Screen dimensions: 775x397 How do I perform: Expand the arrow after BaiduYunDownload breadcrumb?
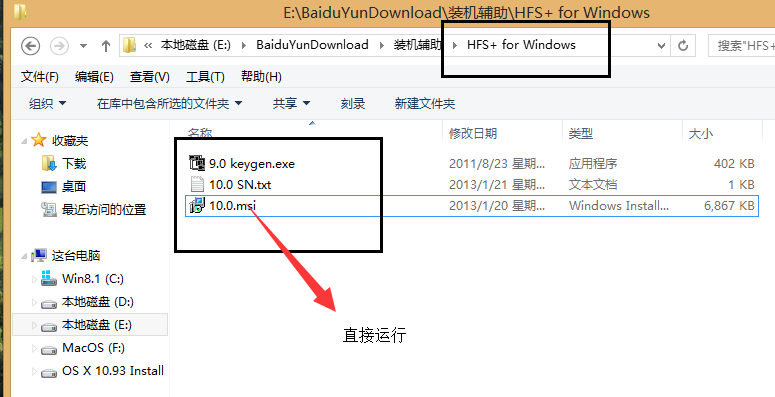pos(382,45)
